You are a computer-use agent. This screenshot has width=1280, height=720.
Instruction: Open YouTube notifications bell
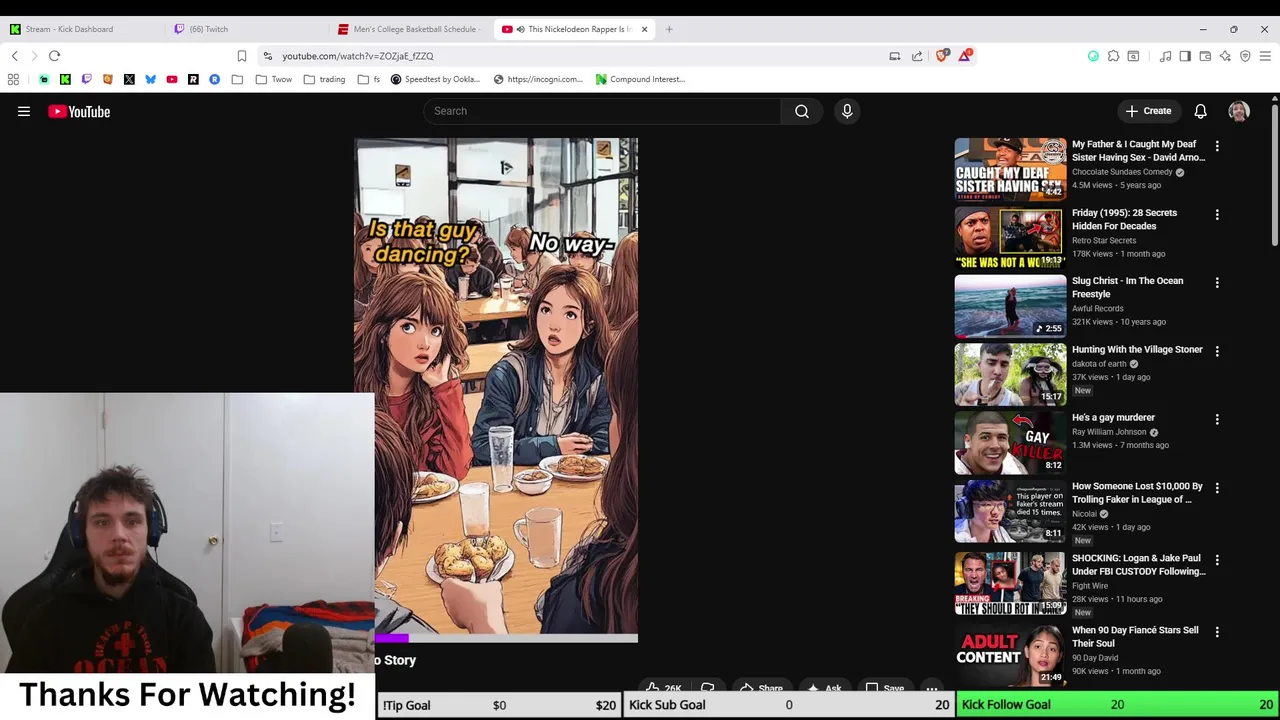click(1200, 111)
